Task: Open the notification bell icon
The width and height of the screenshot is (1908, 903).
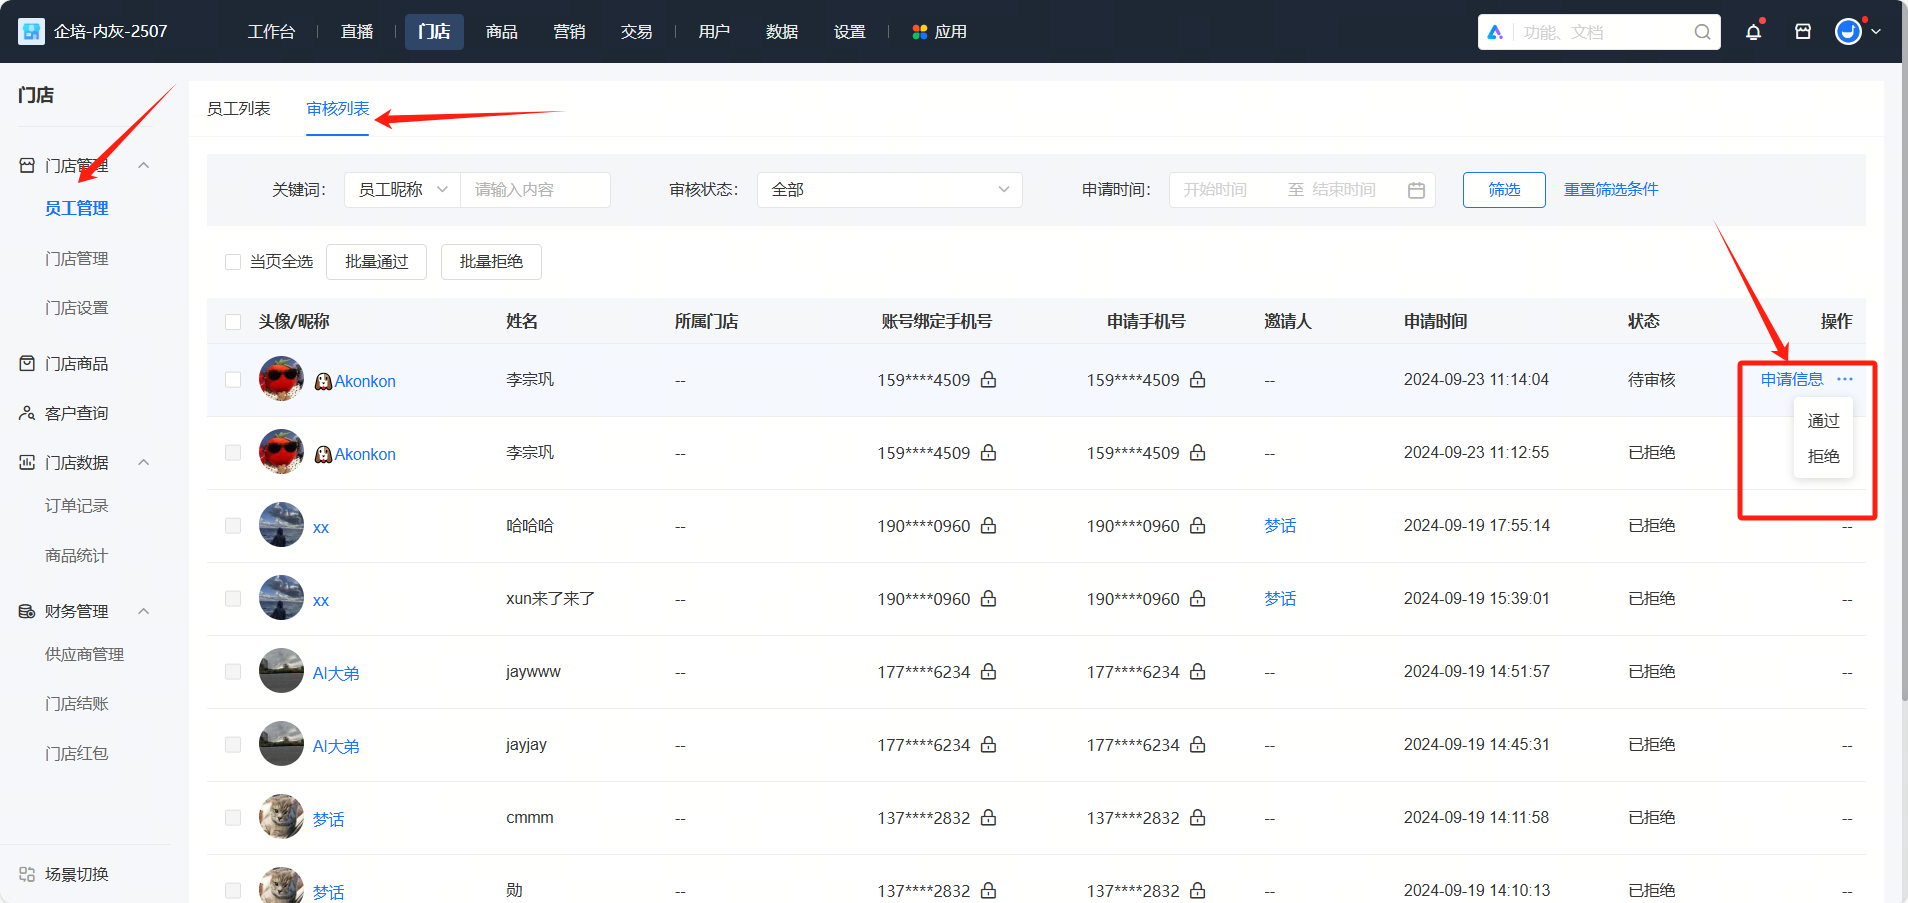Action: click(x=1753, y=32)
